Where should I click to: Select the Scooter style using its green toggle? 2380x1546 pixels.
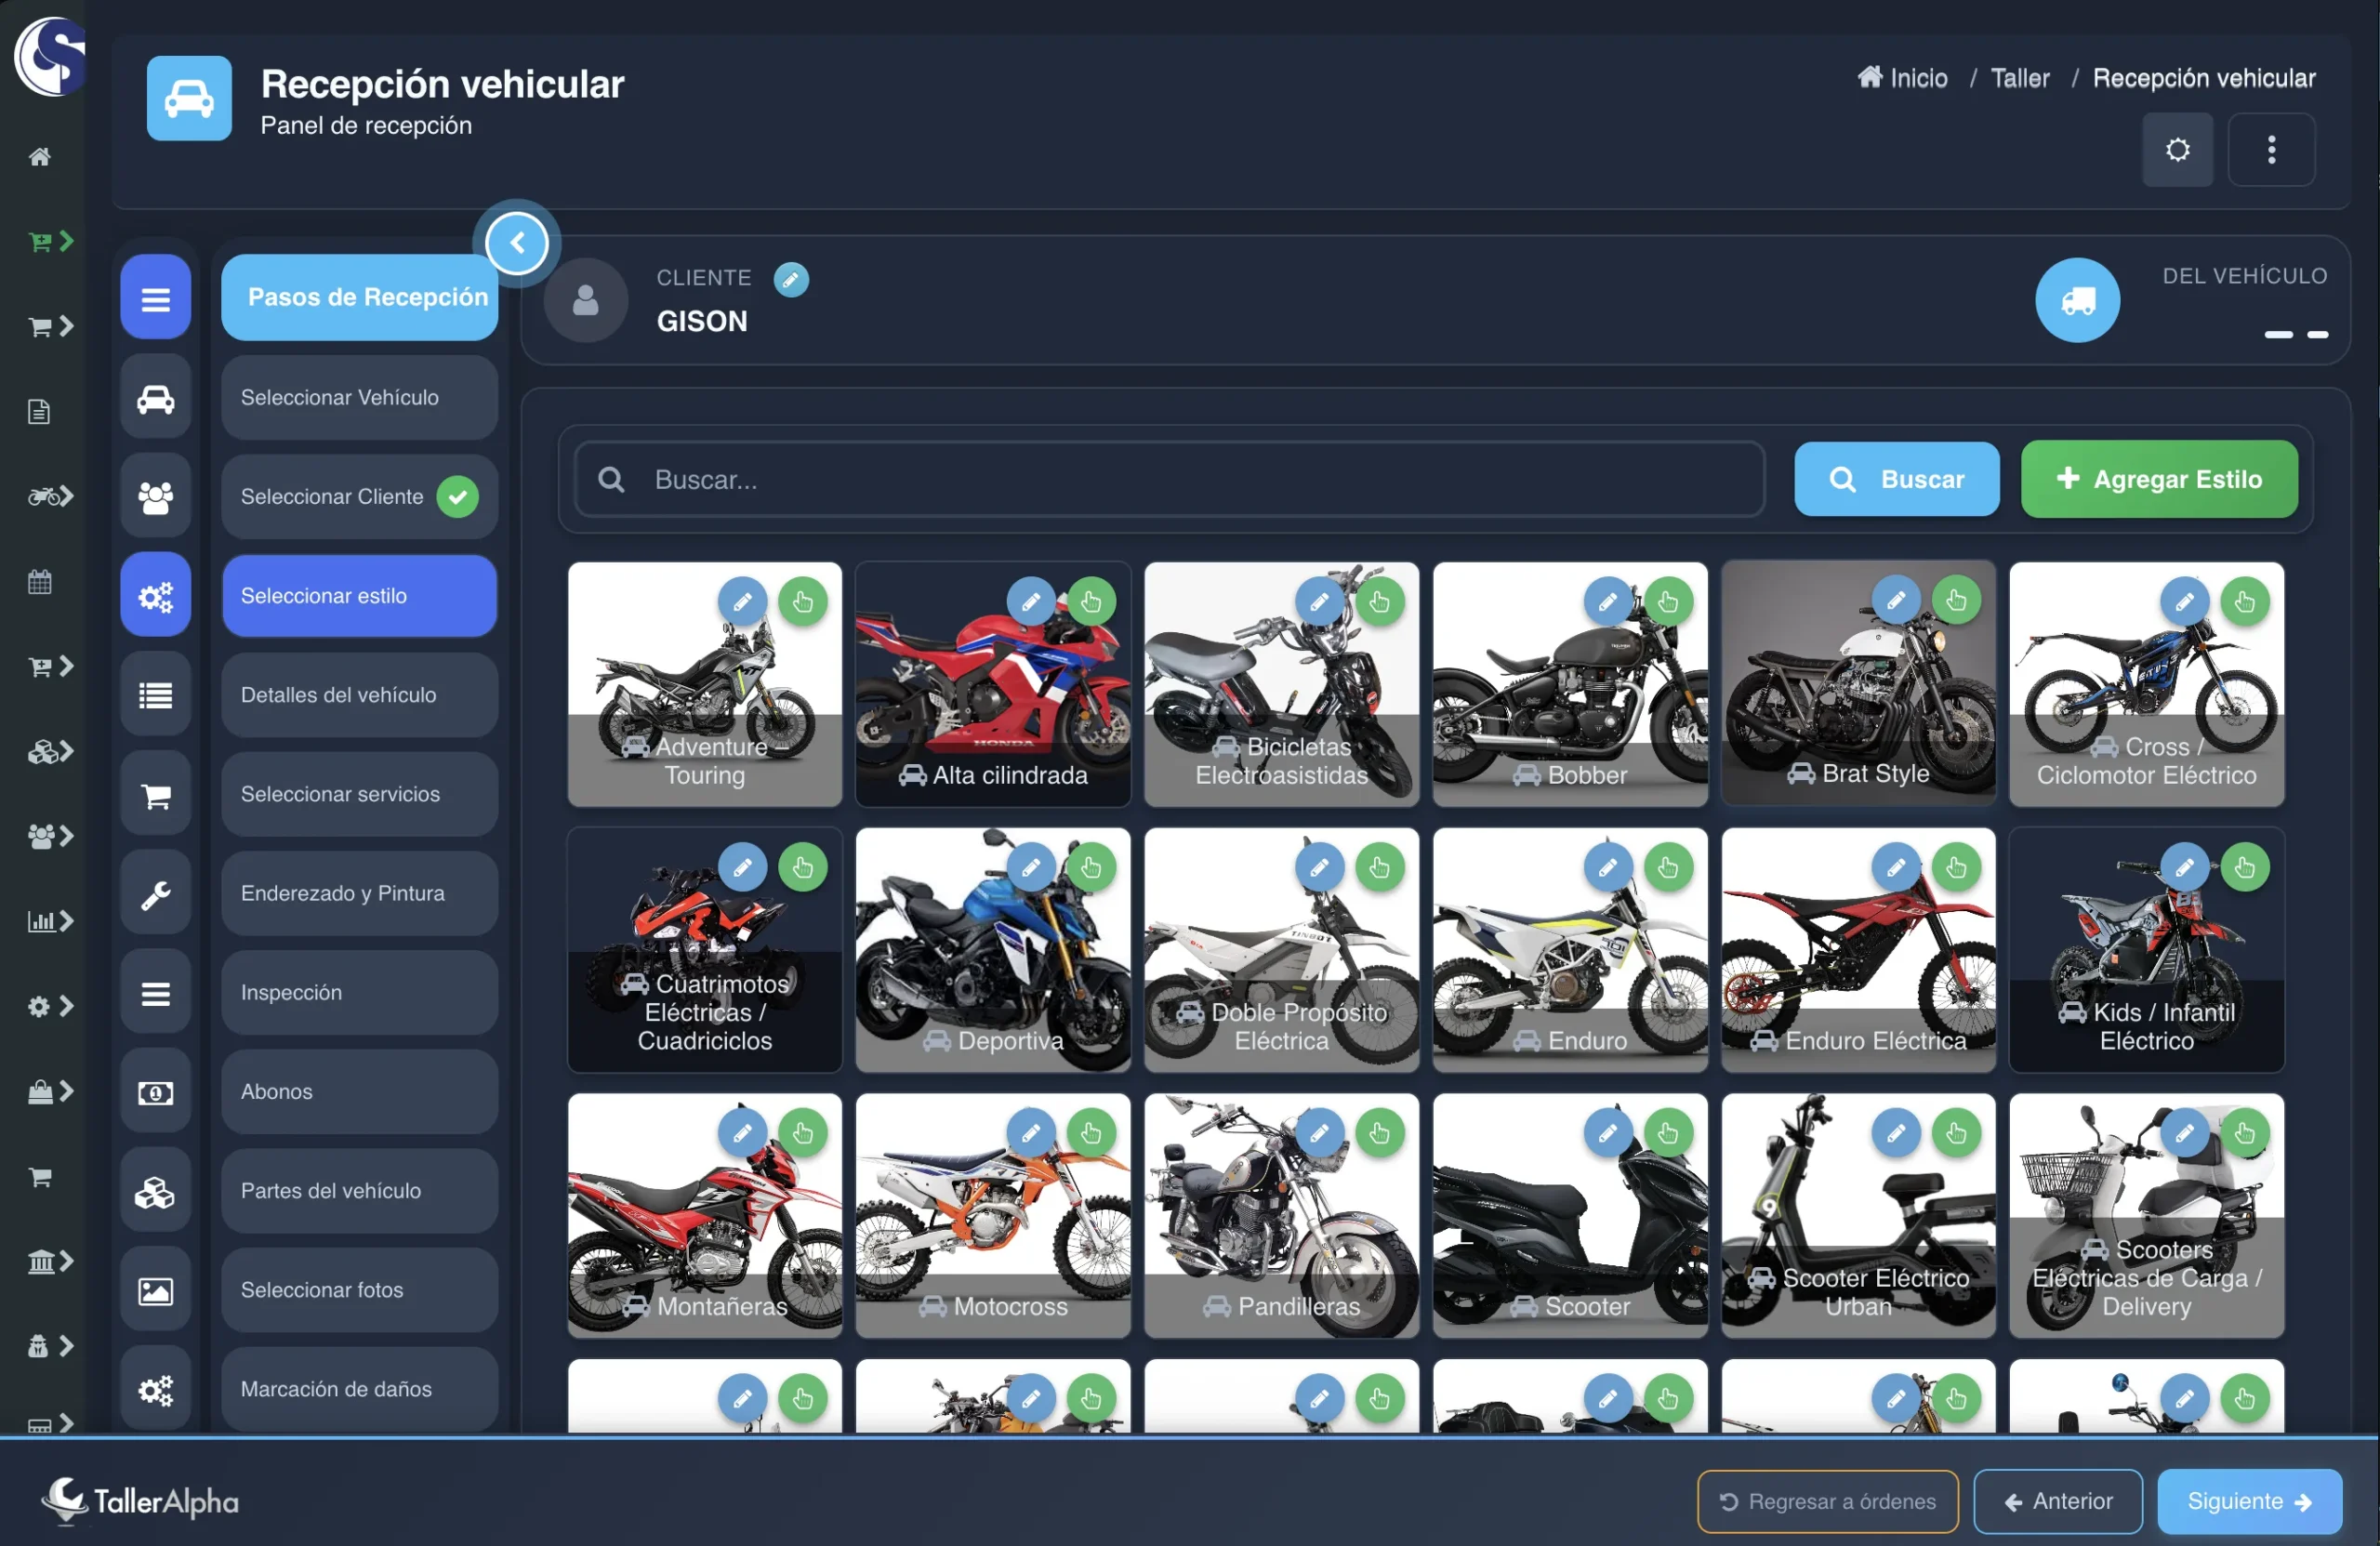coord(1667,1133)
